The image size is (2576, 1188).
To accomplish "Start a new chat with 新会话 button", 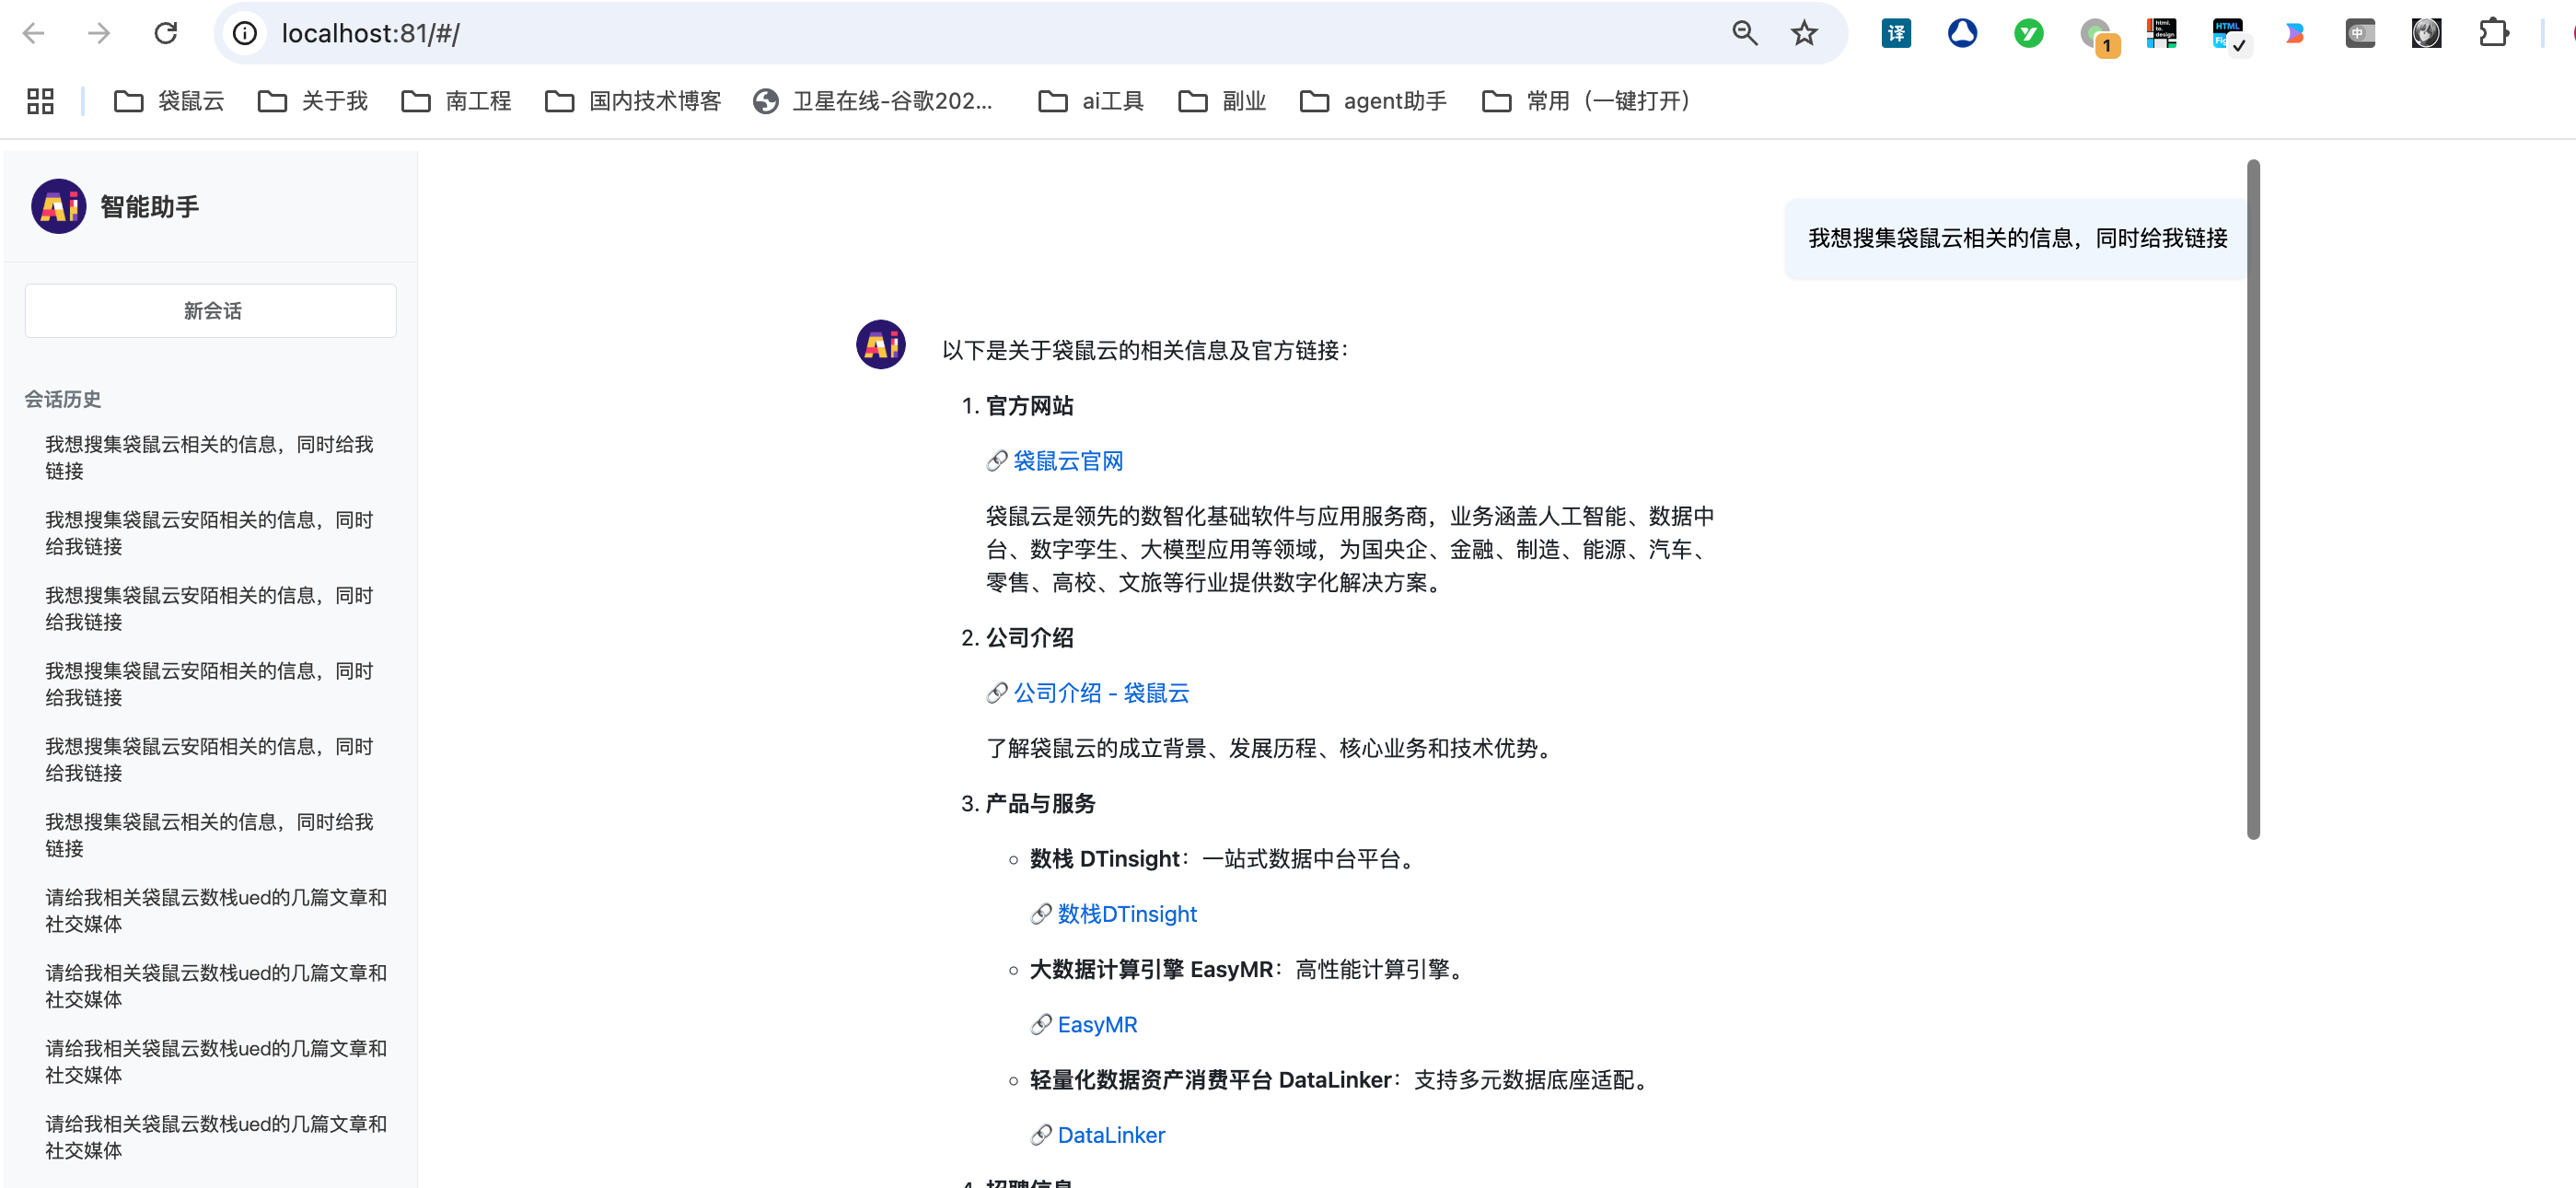I will point(211,311).
